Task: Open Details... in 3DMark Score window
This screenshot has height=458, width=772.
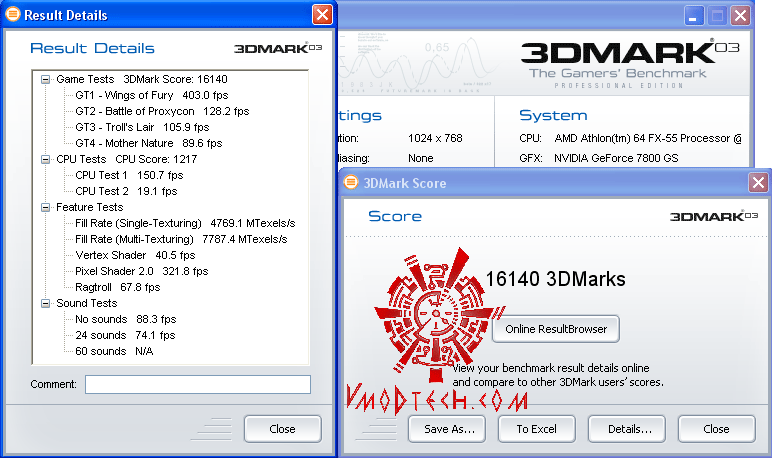Action: pyautogui.click(x=627, y=429)
